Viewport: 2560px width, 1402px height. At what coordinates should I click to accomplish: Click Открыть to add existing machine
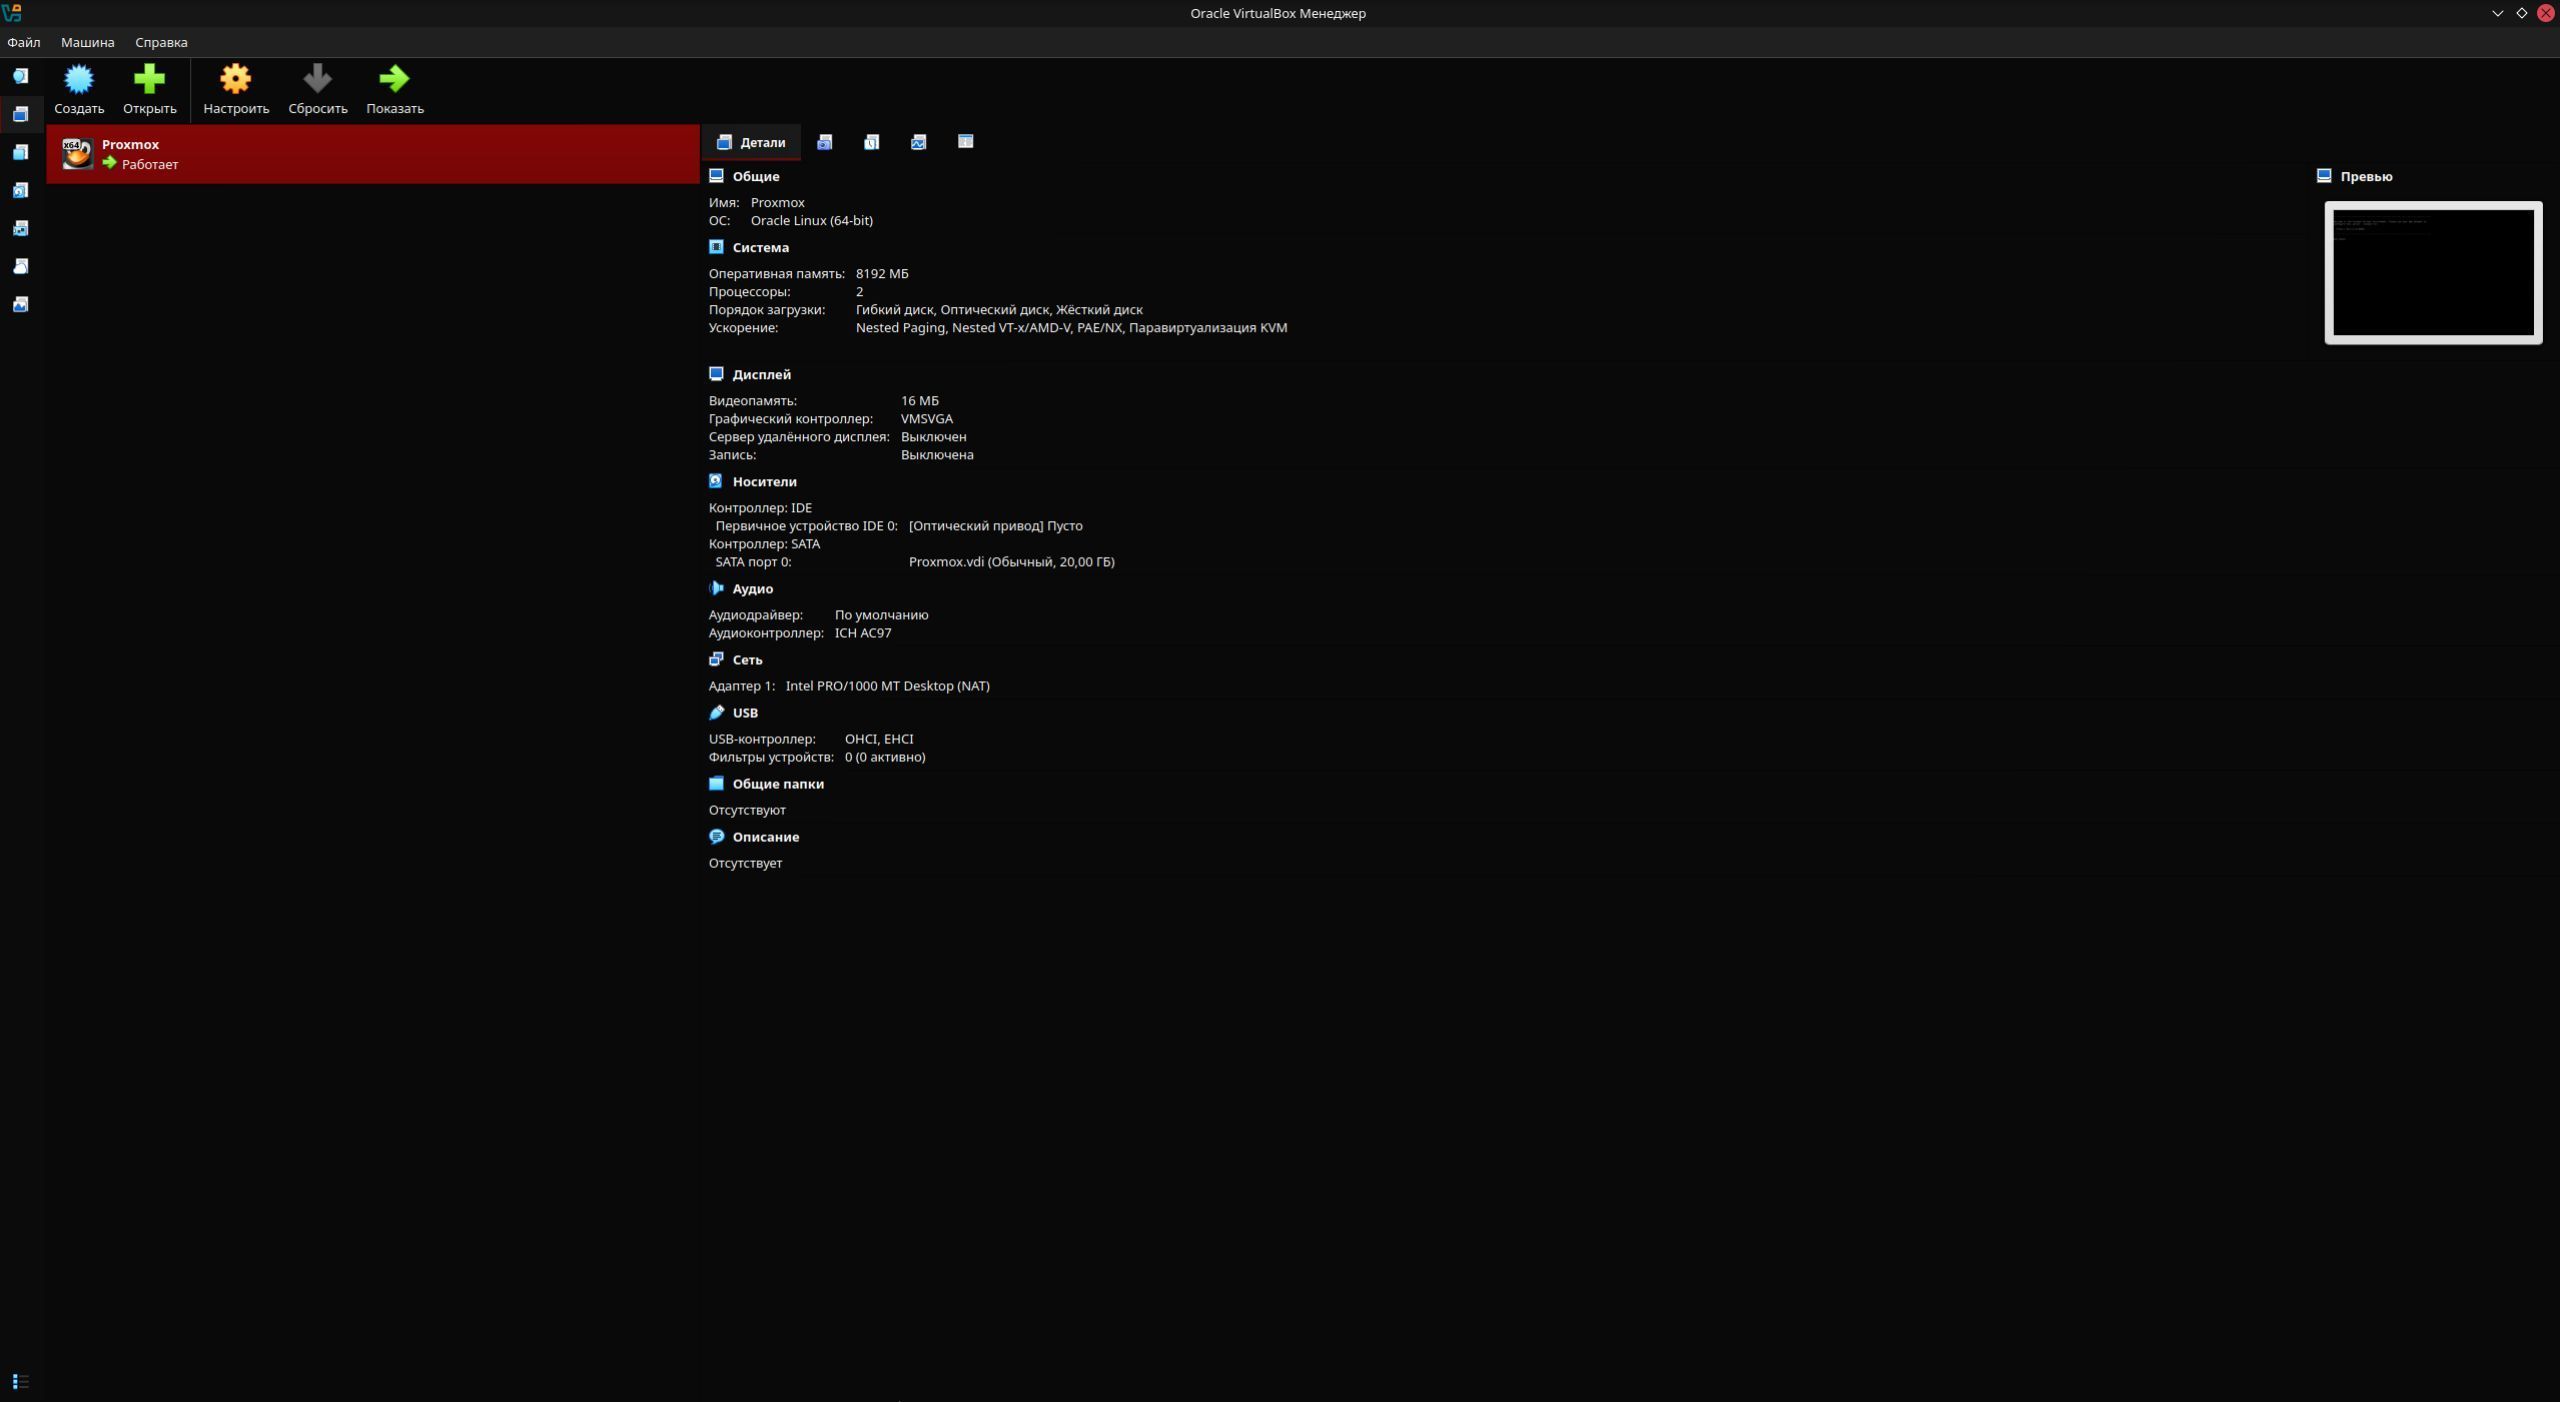[149, 89]
